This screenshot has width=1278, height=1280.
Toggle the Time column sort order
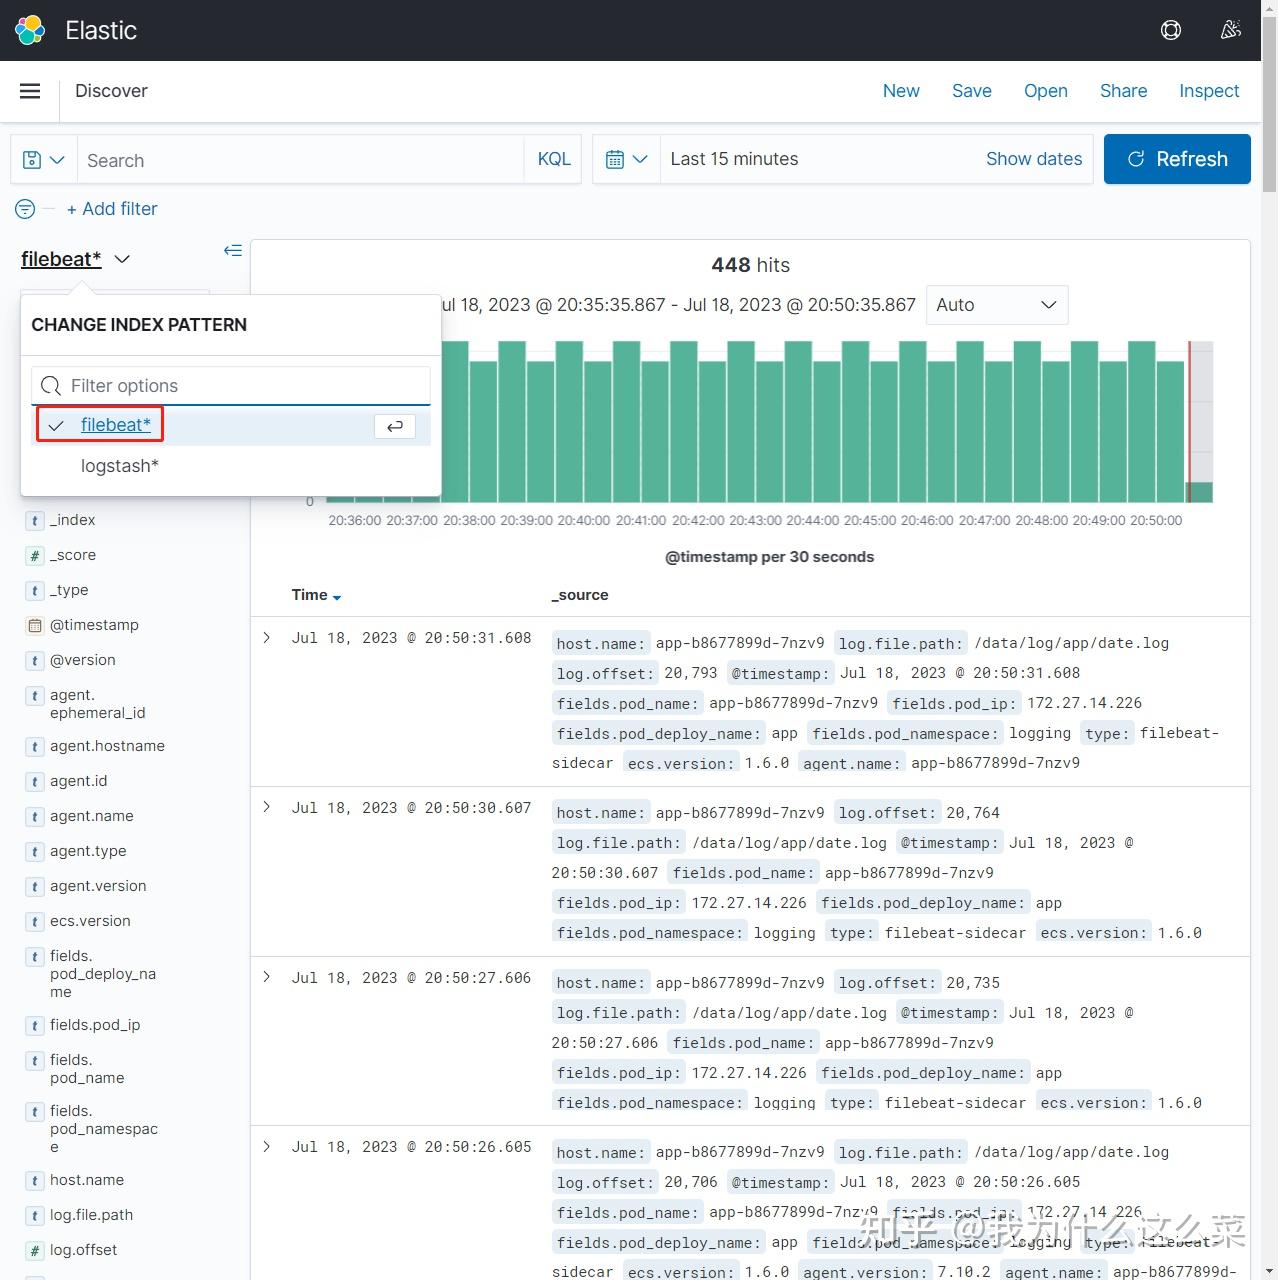(x=316, y=595)
